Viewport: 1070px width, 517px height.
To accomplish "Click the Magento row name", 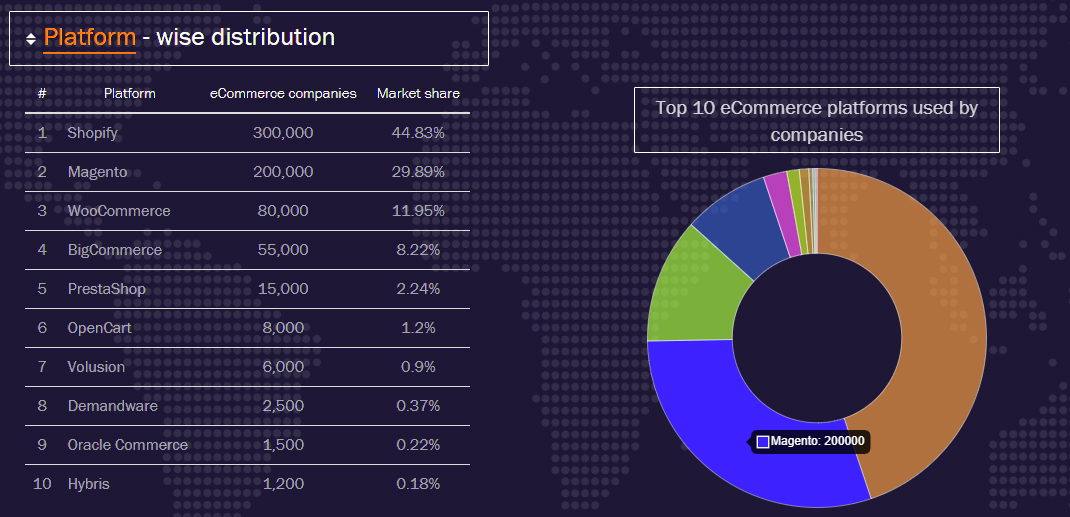I will pyautogui.click(x=98, y=172).
